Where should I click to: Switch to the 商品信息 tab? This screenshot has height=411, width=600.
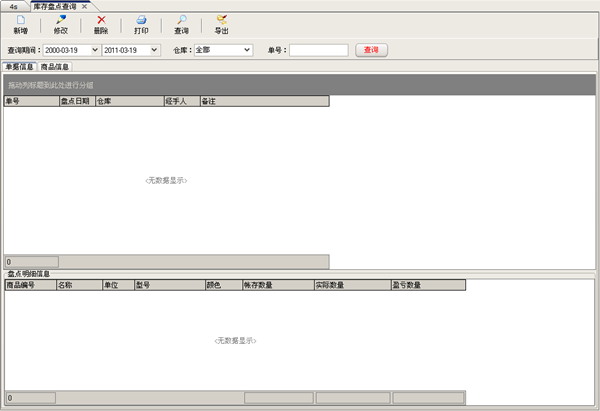click(x=55, y=67)
